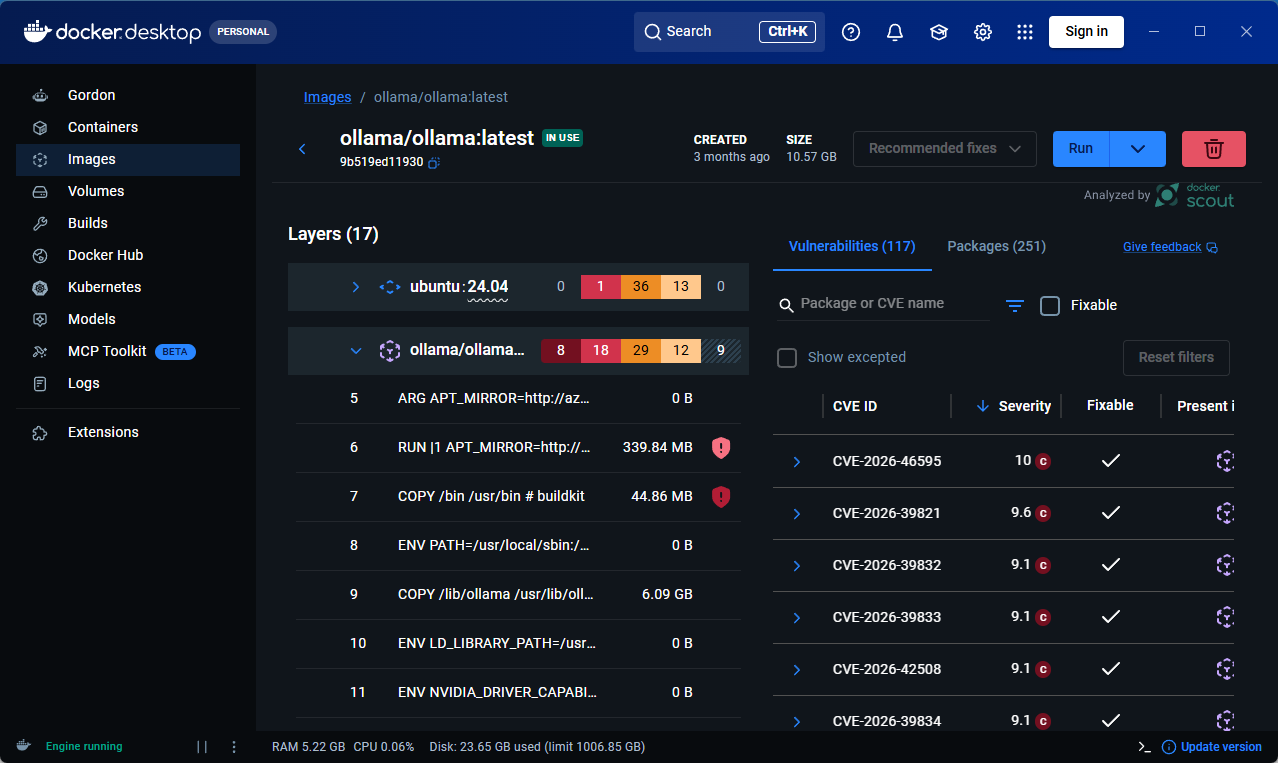Click the red critical count 8 badge
This screenshot has width=1278, height=763.
[561, 351]
